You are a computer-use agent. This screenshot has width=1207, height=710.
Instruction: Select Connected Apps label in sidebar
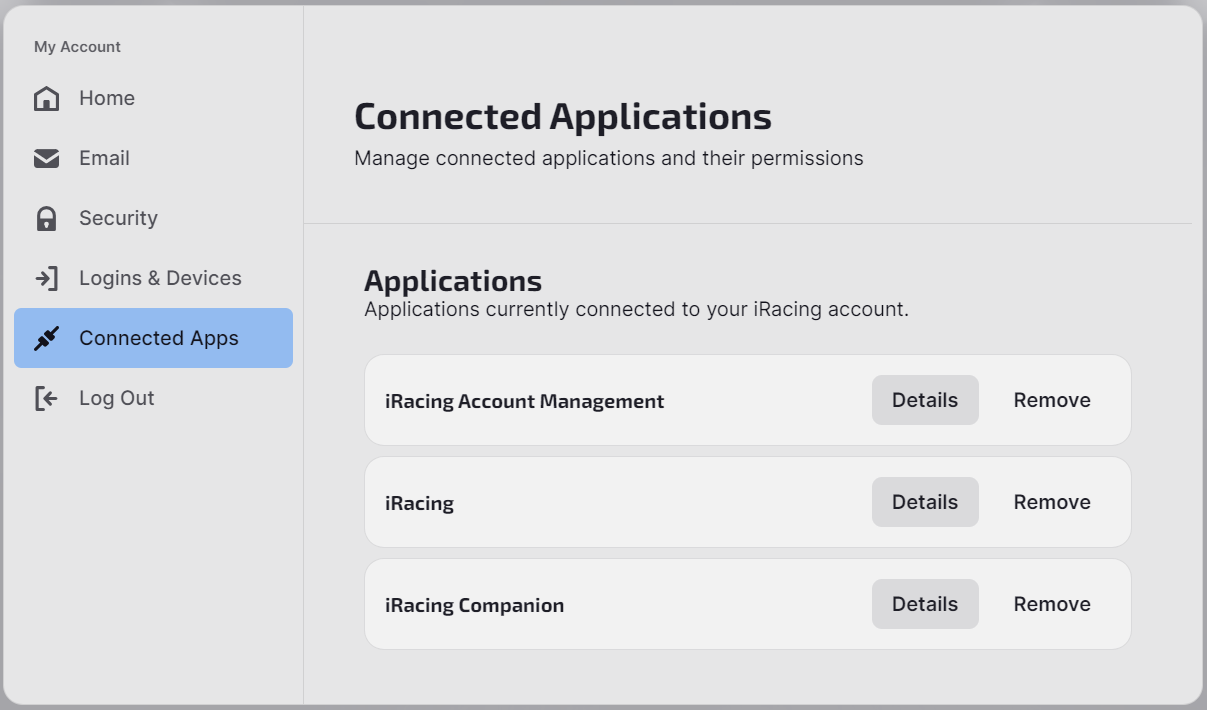(x=159, y=338)
